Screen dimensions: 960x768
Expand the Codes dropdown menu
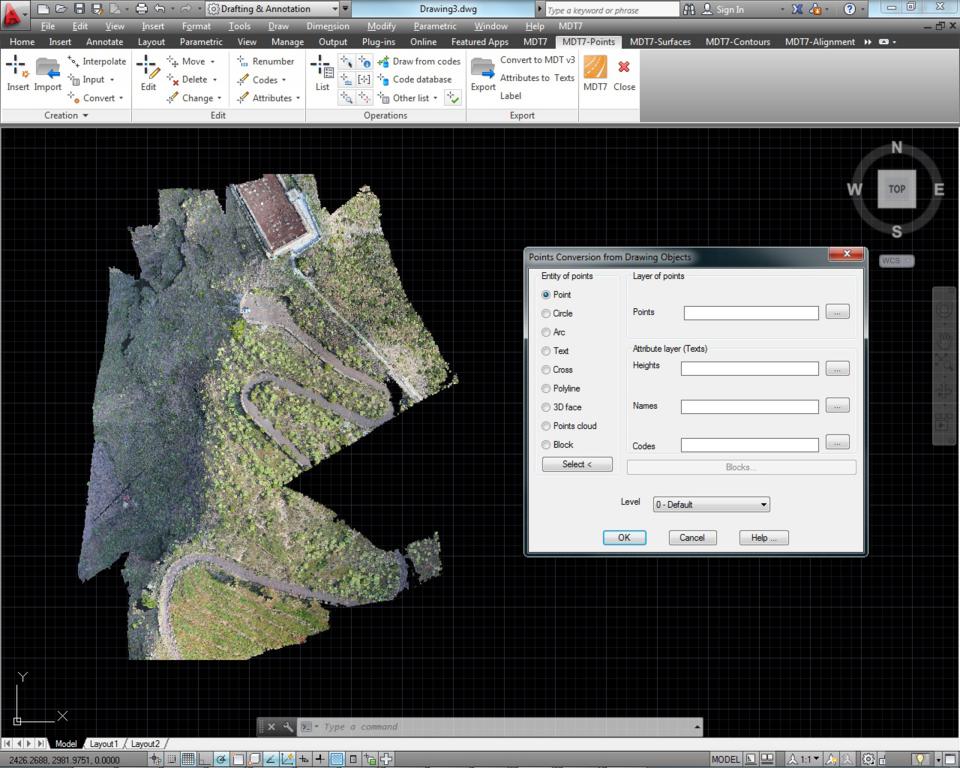tap(284, 80)
